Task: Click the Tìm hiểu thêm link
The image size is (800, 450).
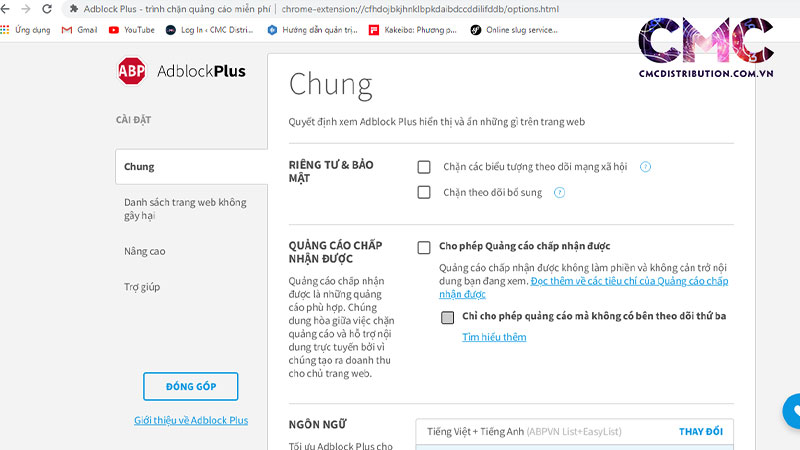Action: point(494,337)
